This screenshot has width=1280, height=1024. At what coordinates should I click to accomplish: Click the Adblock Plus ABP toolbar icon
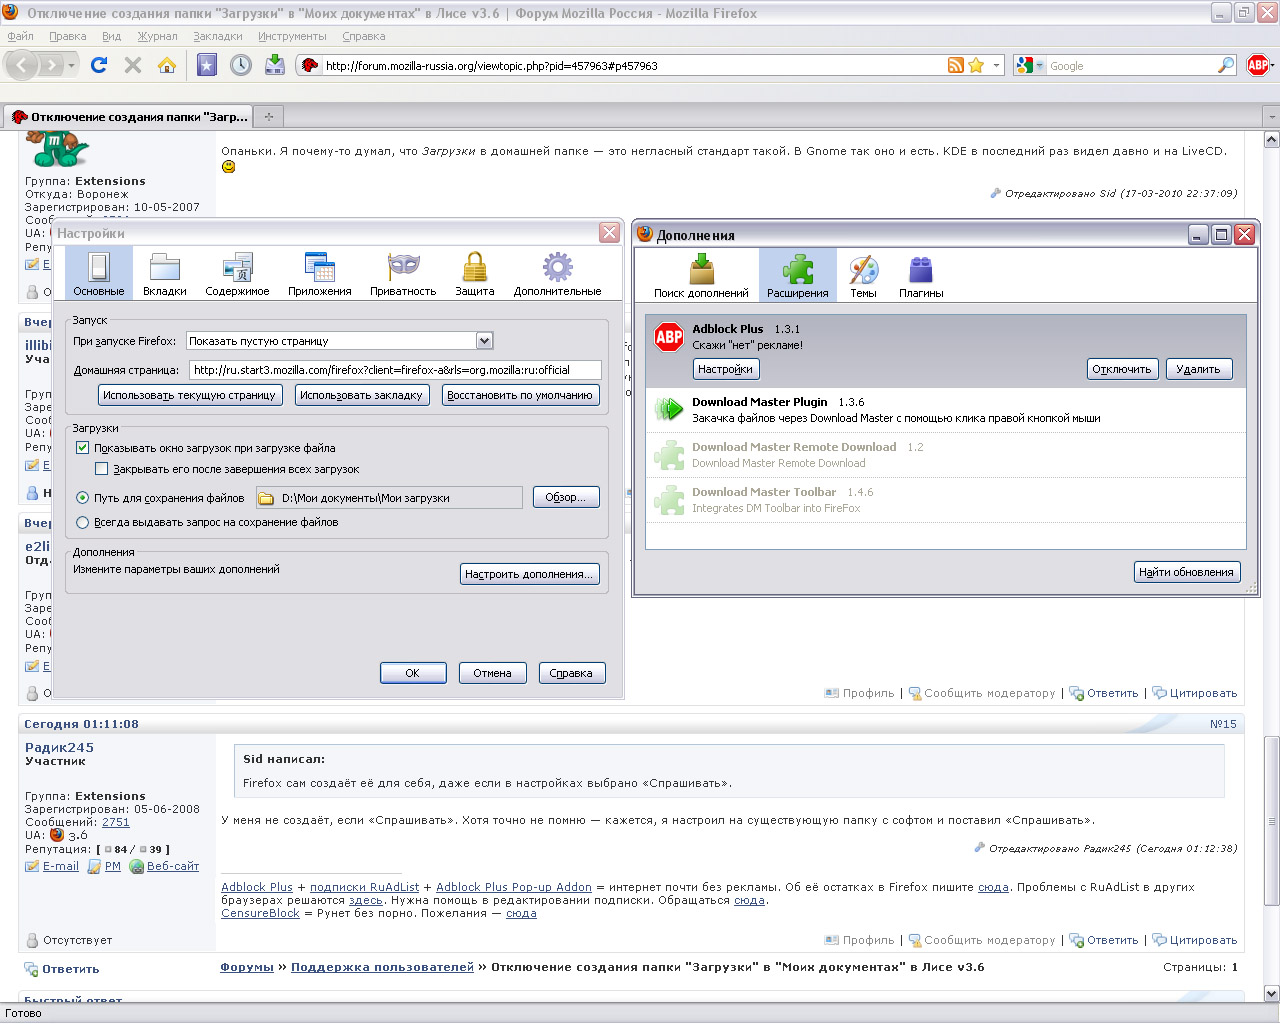pyautogui.click(x=1258, y=65)
